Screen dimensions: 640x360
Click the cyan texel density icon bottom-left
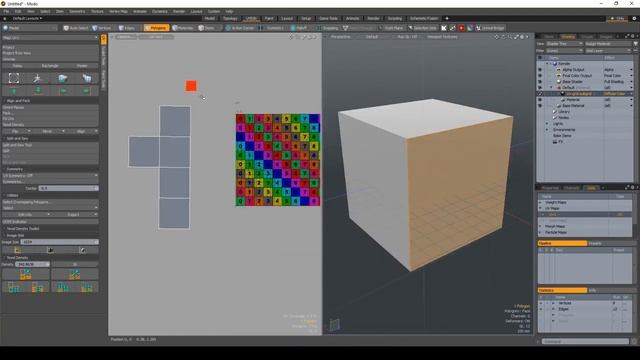pos(13,287)
